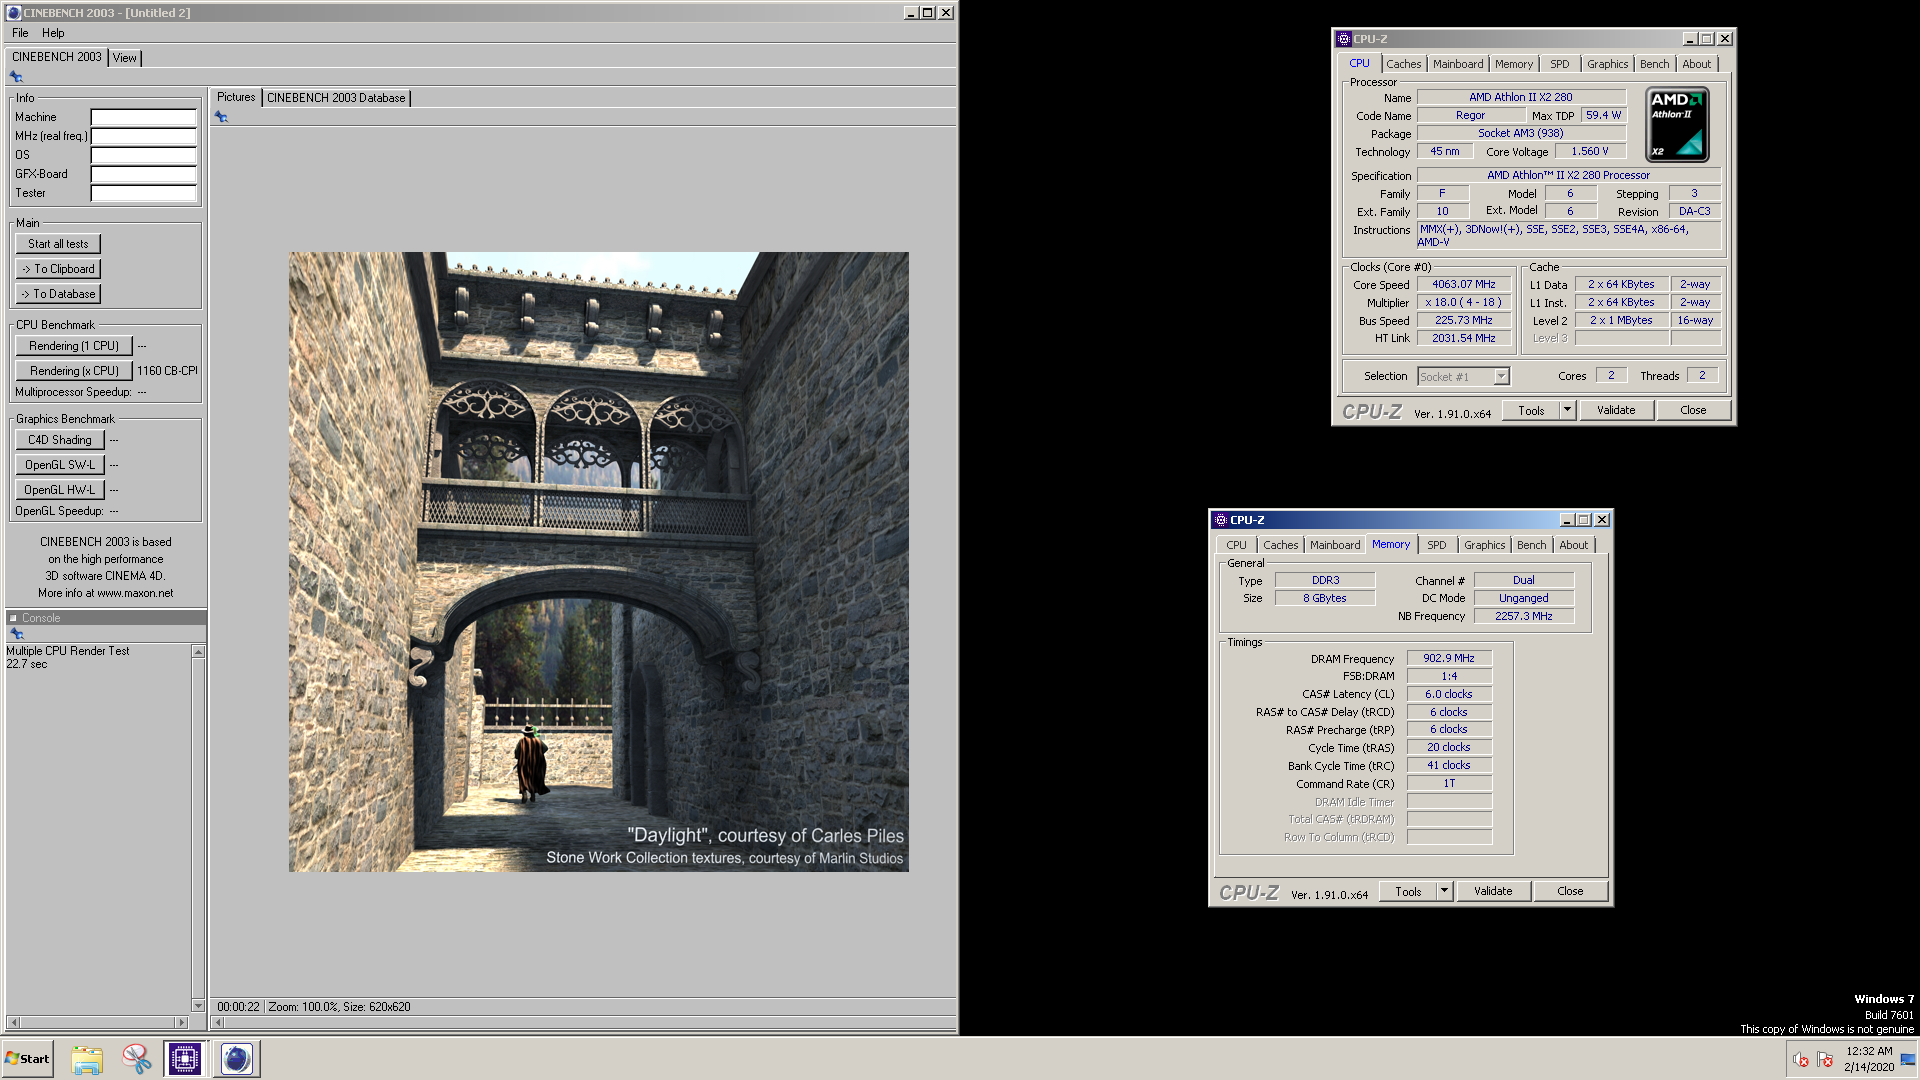1920x1080 pixels.
Task: Open Graphics tab in CPU window
Action: (1607, 64)
